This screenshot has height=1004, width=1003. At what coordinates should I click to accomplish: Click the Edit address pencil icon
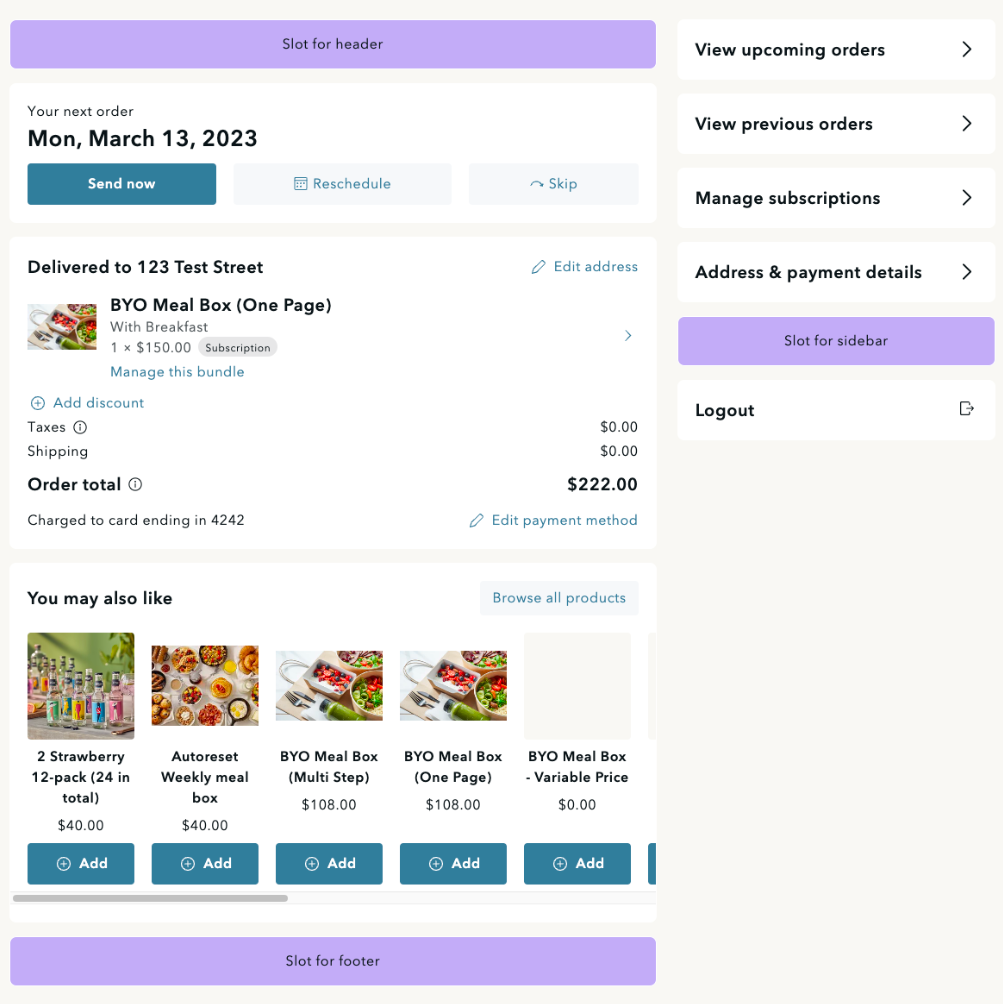(538, 266)
